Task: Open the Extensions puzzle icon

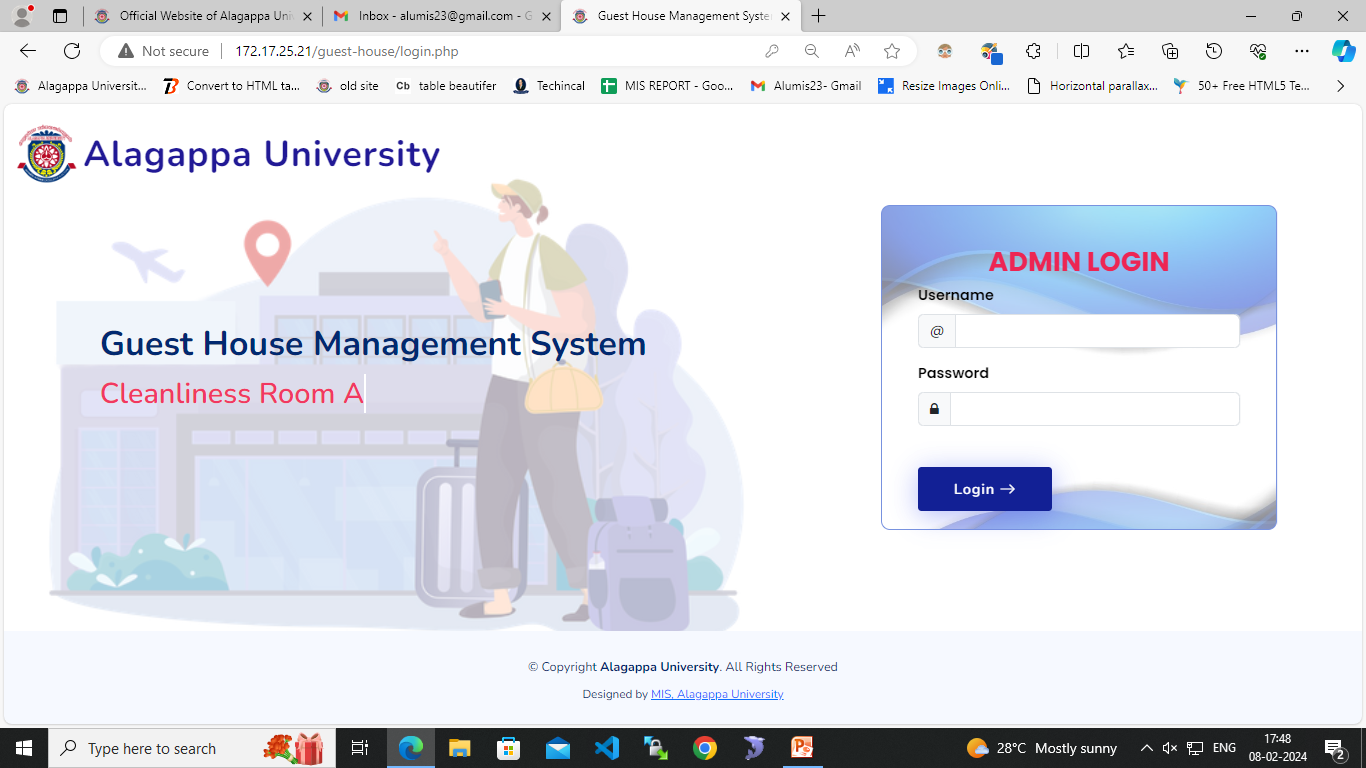Action: (1034, 51)
